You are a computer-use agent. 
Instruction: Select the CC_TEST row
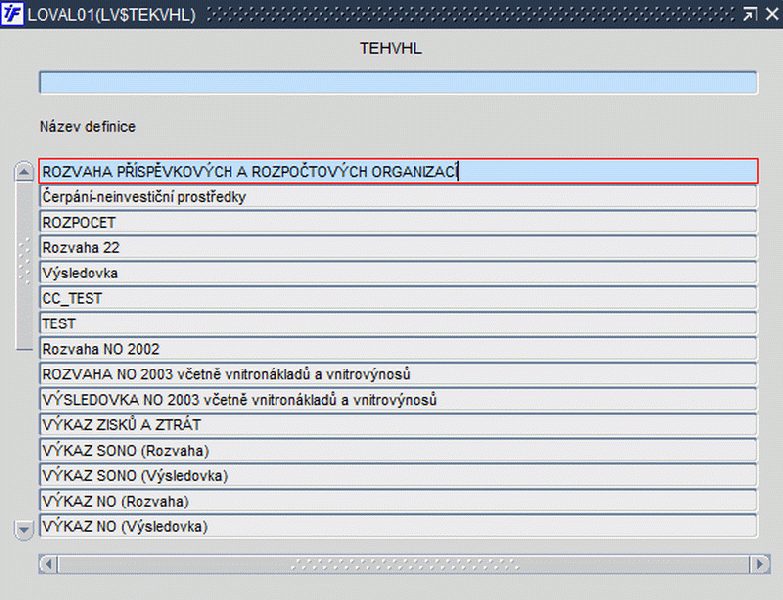pyautogui.click(x=398, y=299)
